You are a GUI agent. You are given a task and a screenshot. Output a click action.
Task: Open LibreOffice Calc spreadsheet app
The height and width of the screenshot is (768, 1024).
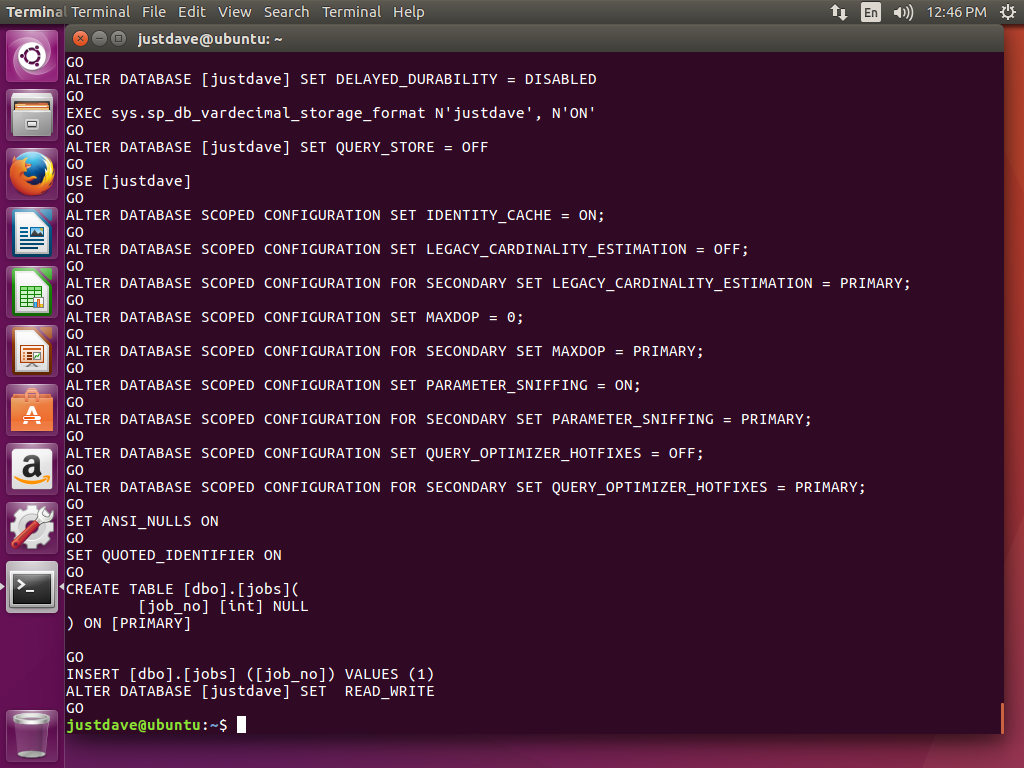point(32,292)
